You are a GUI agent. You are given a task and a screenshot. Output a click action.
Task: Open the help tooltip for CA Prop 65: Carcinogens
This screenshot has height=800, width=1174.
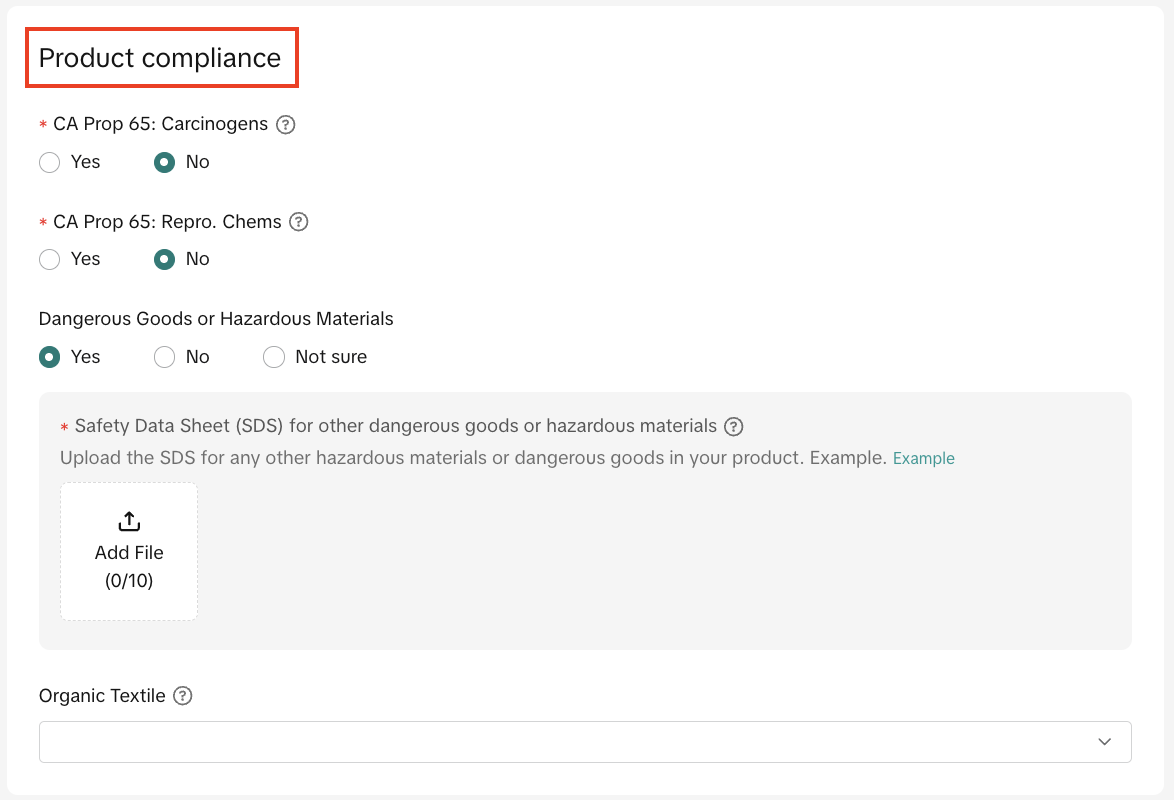coord(286,124)
